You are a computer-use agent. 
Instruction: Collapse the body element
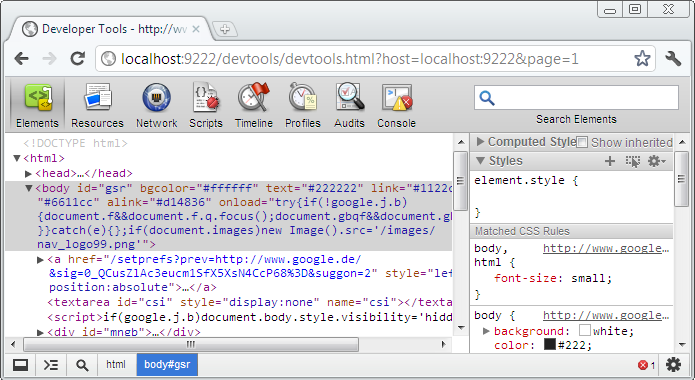click(x=29, y=188)
